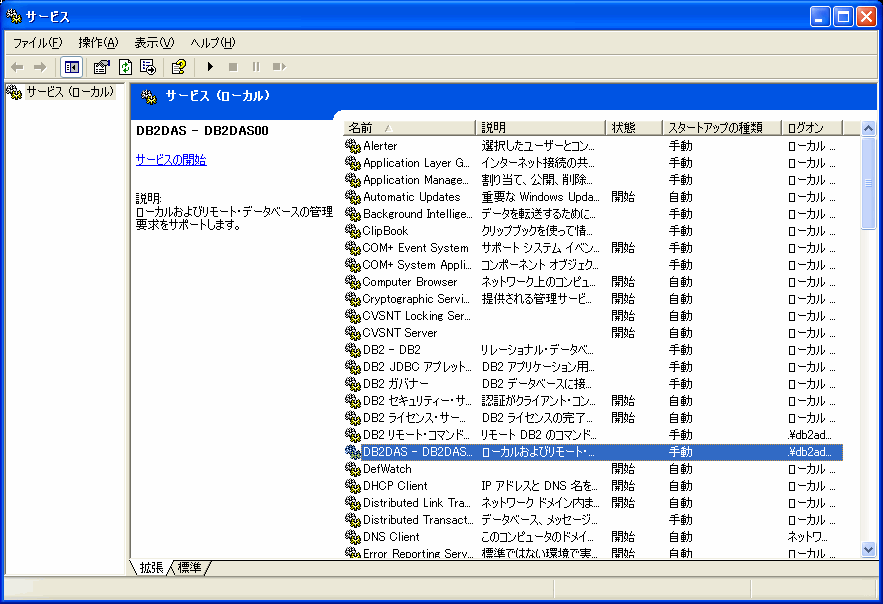Select the DB2 ライセンス・サー... service
883x604 pixels.
pos(593,418)
